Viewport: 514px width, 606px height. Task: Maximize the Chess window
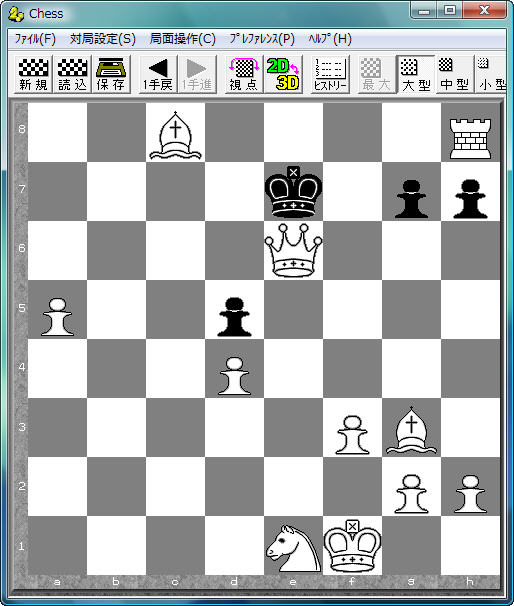click(449, 10)
